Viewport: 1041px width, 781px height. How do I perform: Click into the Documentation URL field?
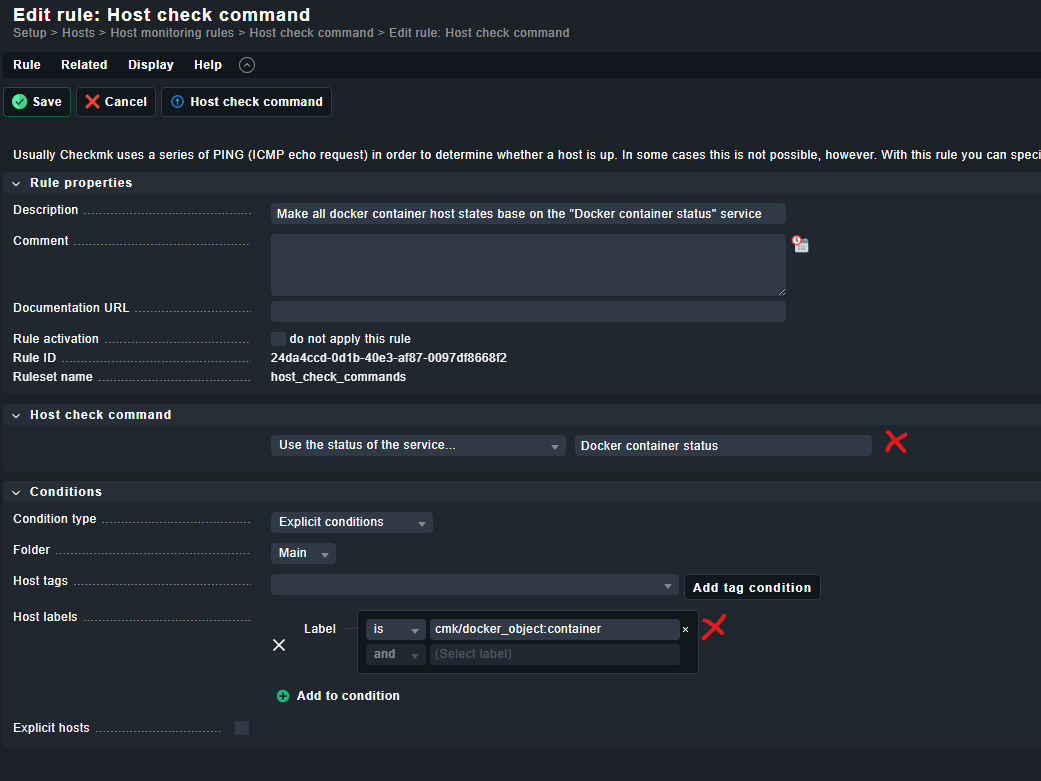point(528,312)
